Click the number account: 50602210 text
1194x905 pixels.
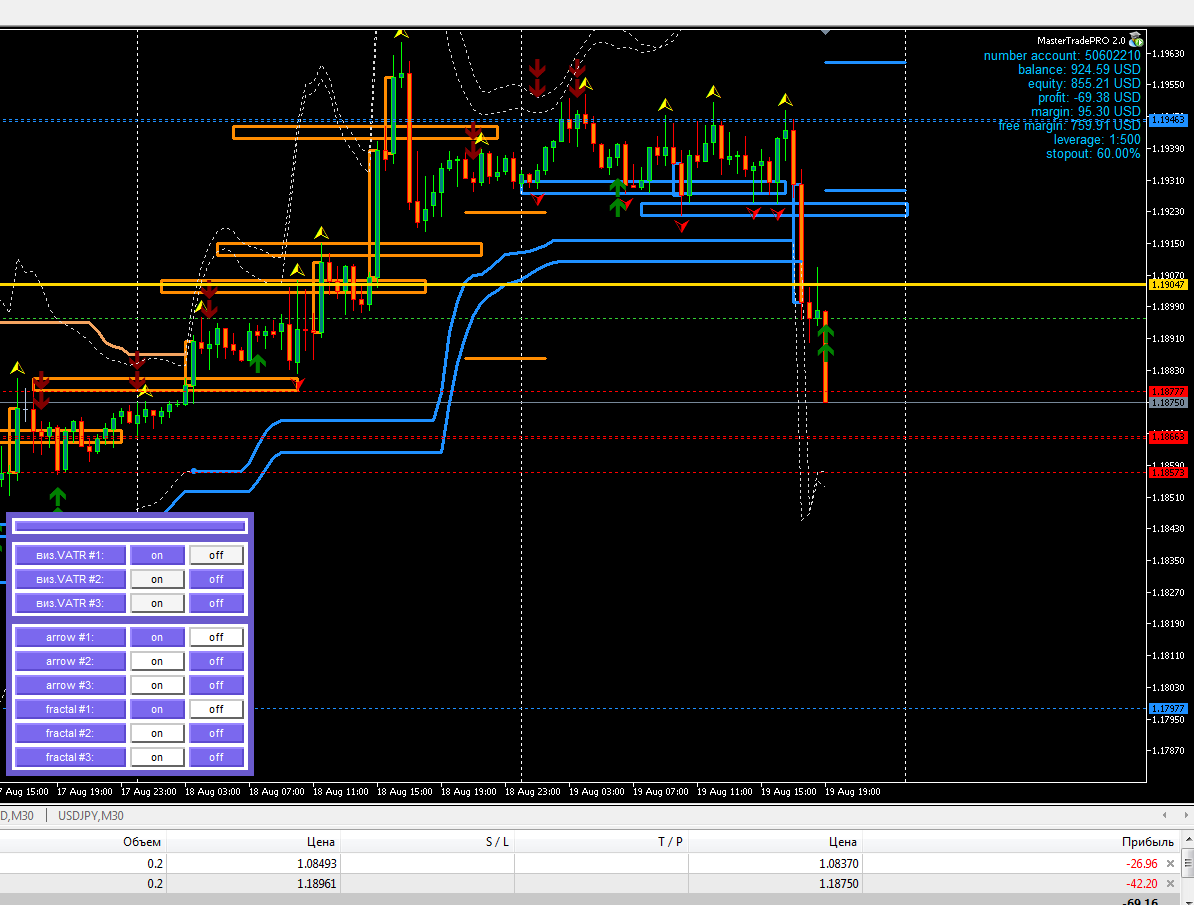tap(1062, 56)
